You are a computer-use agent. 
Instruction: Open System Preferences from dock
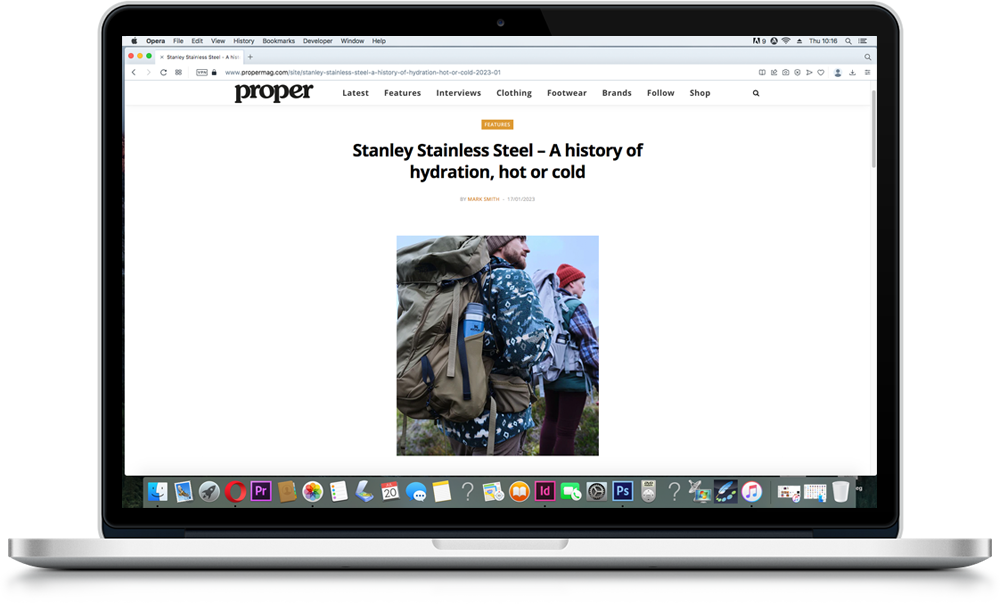(597, 492)
